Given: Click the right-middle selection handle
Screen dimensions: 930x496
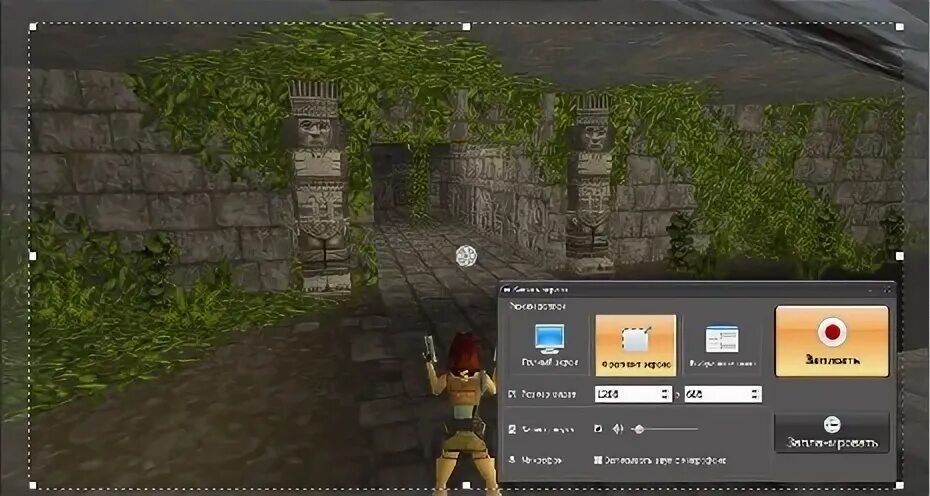Looking at the screenshot, I should [900, 256].
